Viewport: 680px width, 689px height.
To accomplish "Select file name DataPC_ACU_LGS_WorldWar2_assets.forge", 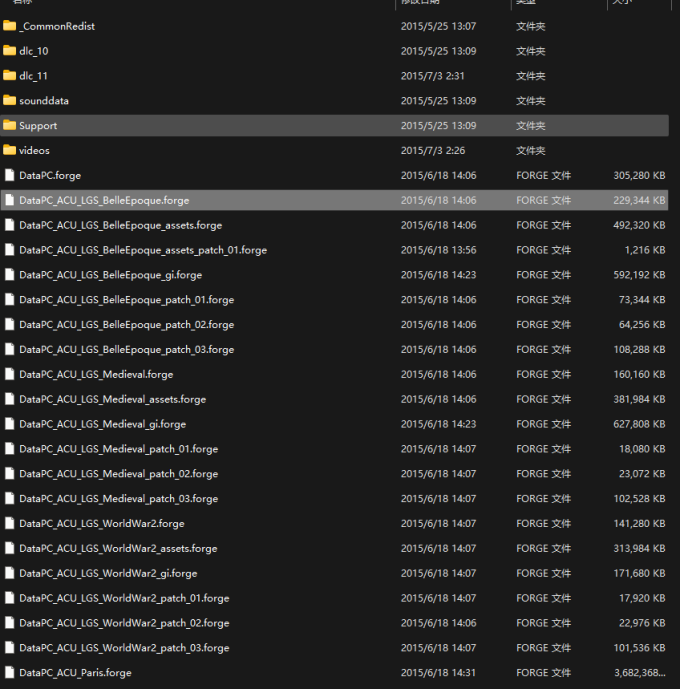I will 118,548.
